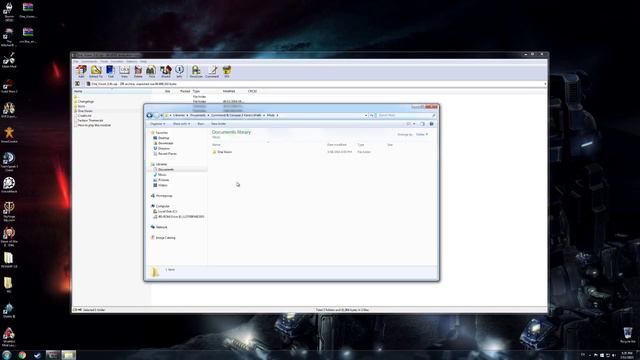
Task: Click the Guild Wars 2 desktop shortcut
Action: (x=9, y=86)
